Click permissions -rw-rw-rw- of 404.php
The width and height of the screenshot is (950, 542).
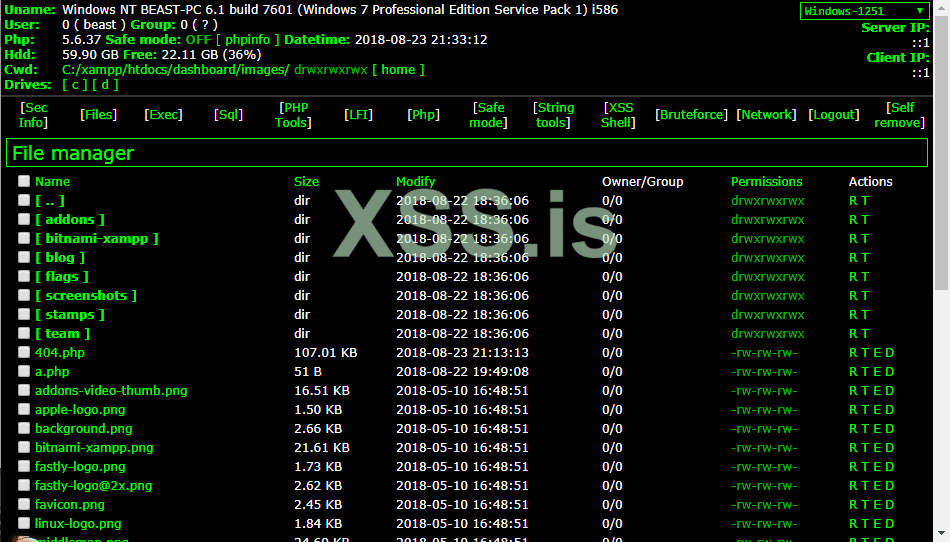[x=764, y=352]
